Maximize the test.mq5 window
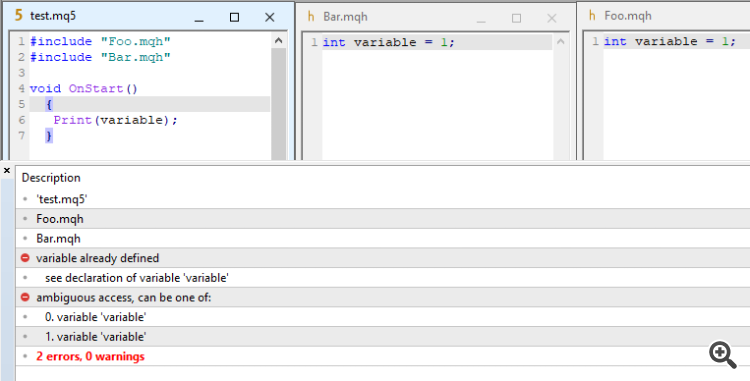The height and width of the screenshot is (381, 750). pyautogui.click(x=234, y=17)
